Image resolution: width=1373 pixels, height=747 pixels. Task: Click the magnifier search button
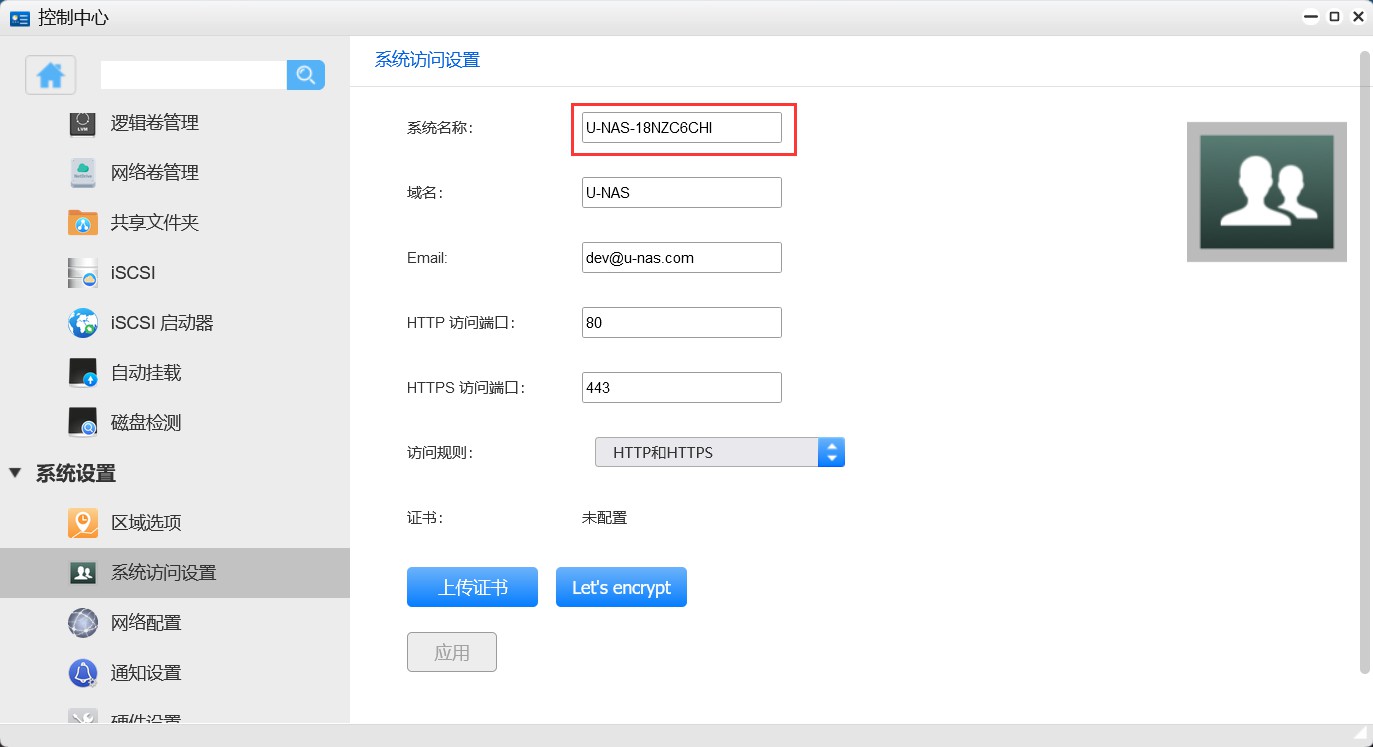pos(306,75)
